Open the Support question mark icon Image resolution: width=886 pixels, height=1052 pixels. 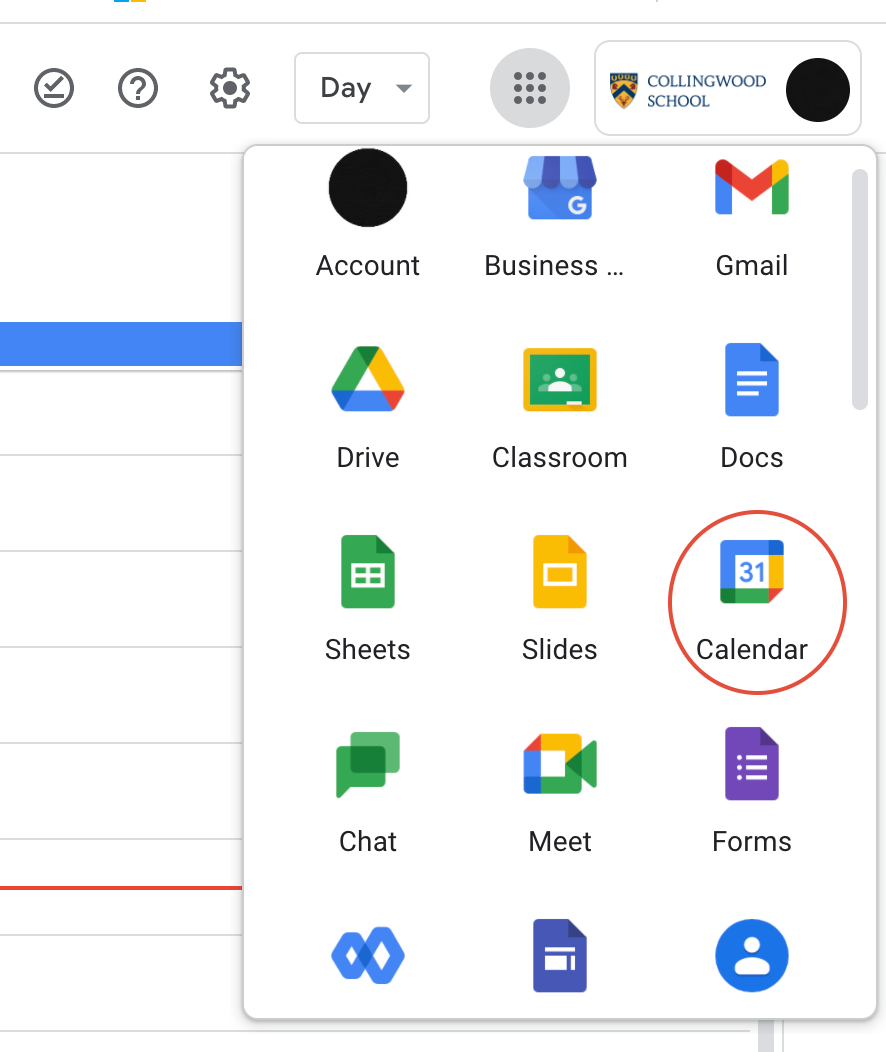point(137,88)
